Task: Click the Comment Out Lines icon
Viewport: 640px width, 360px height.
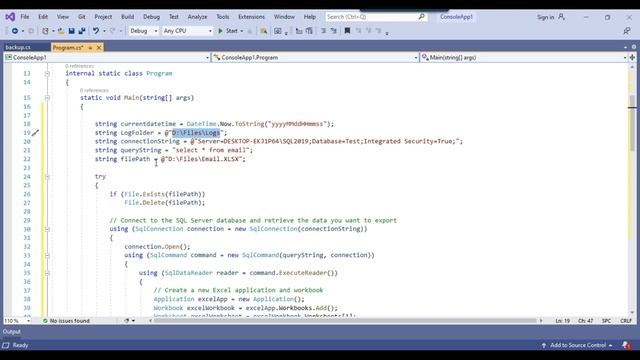Action: pyautogui.click(x=323, y=31)
